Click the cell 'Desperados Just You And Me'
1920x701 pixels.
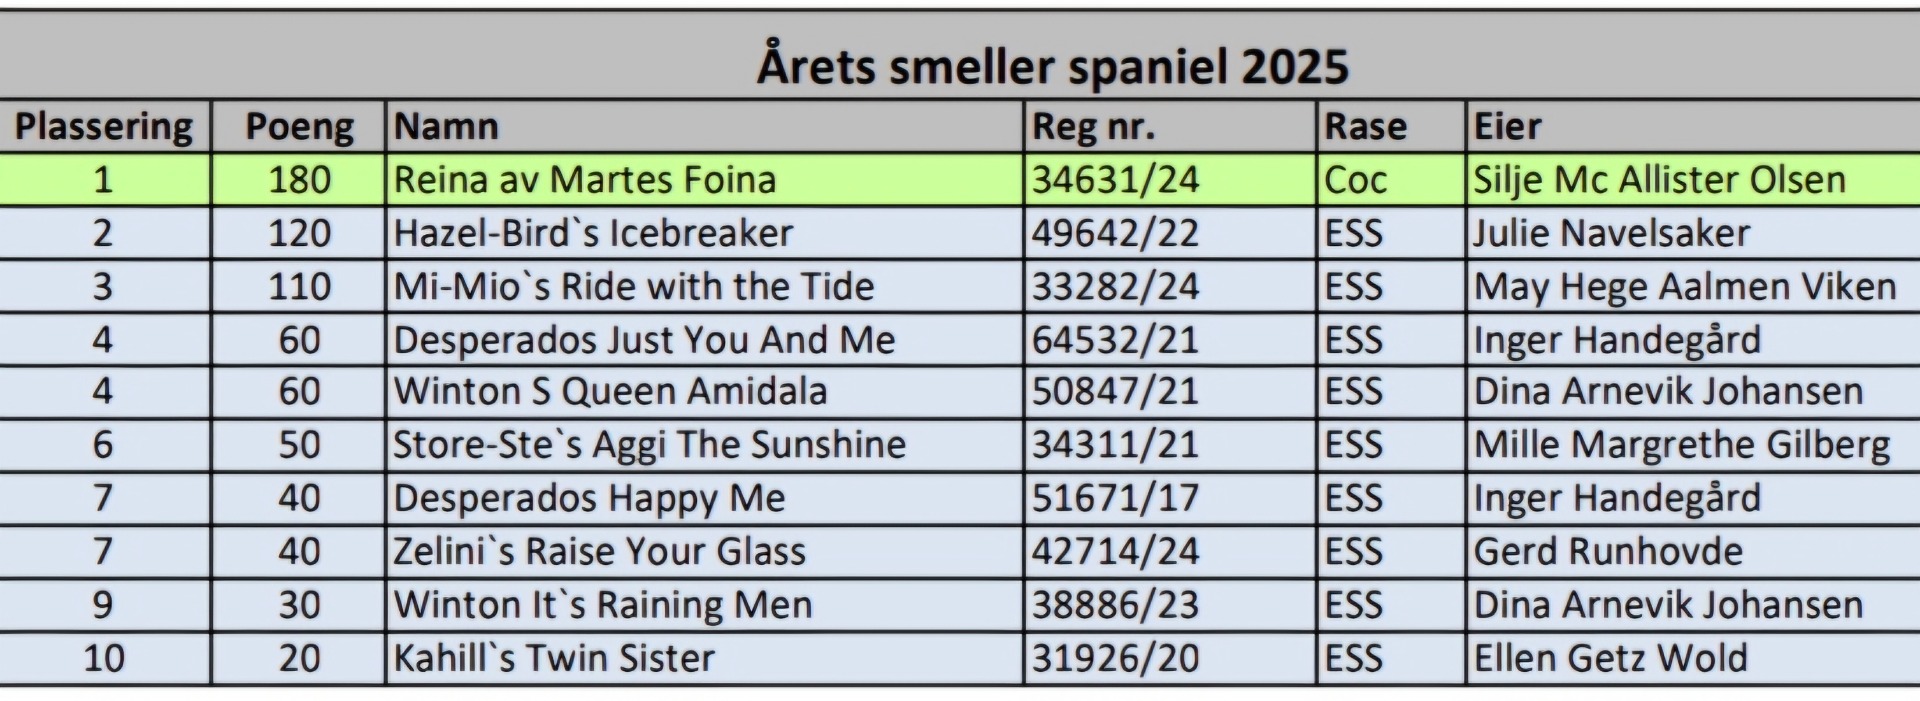coord(644,340)
